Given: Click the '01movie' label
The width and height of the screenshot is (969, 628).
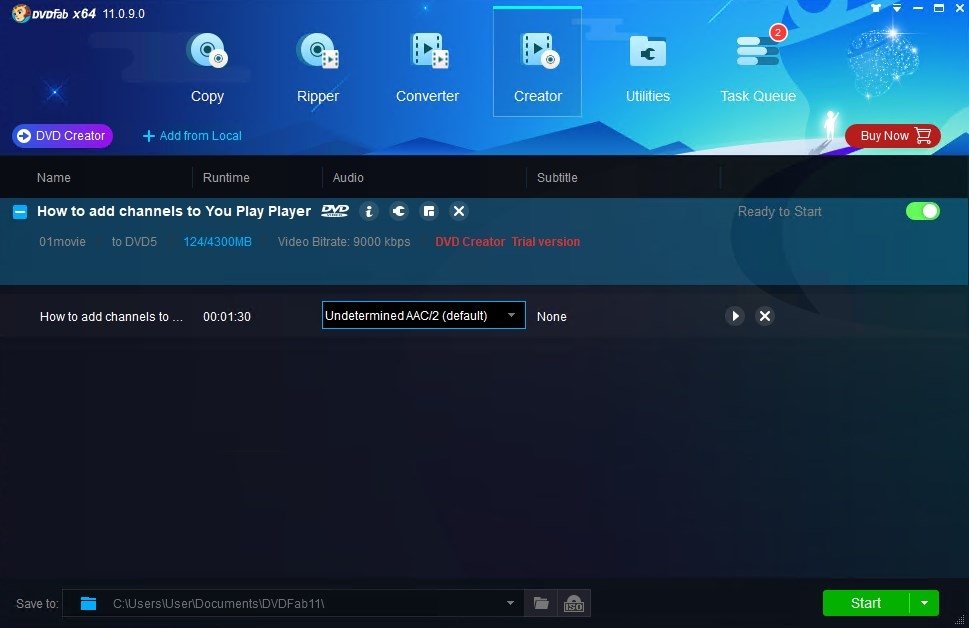Looking at the screenshot, I should coord(62,242).
